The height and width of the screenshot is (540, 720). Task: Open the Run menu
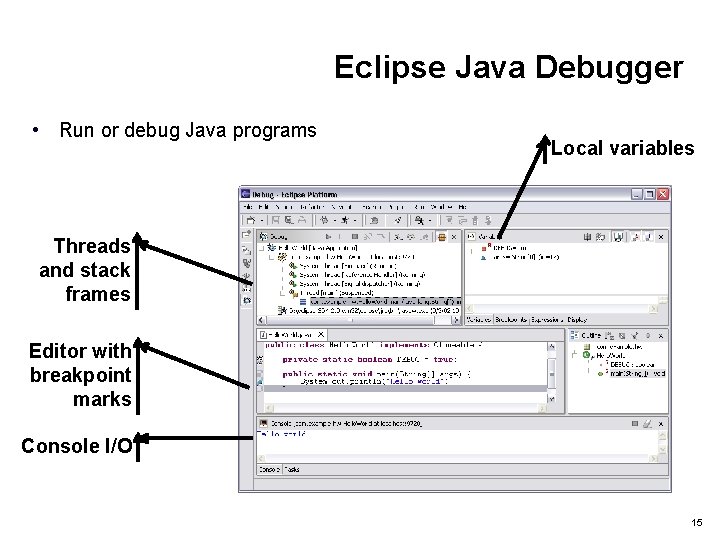tap(419, 207)
